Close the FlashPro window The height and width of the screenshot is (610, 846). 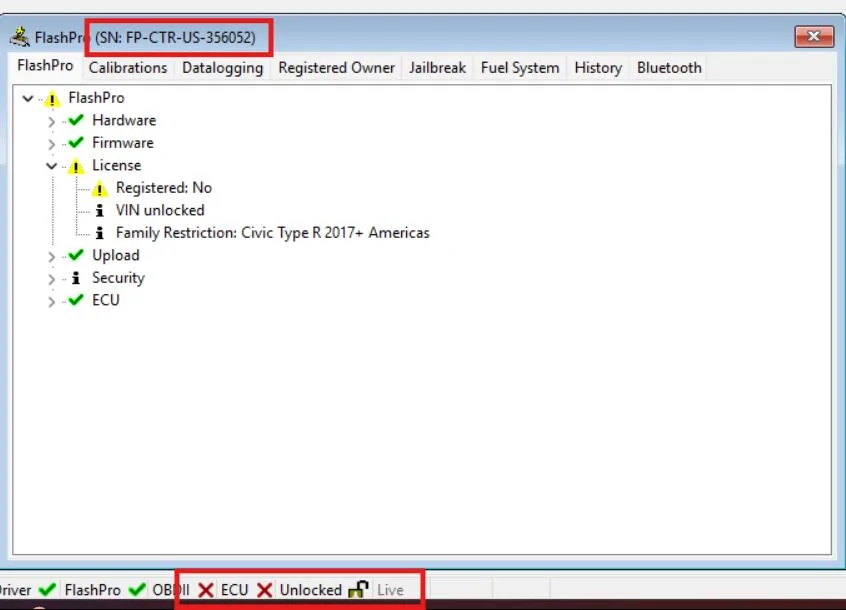[814, 36]
